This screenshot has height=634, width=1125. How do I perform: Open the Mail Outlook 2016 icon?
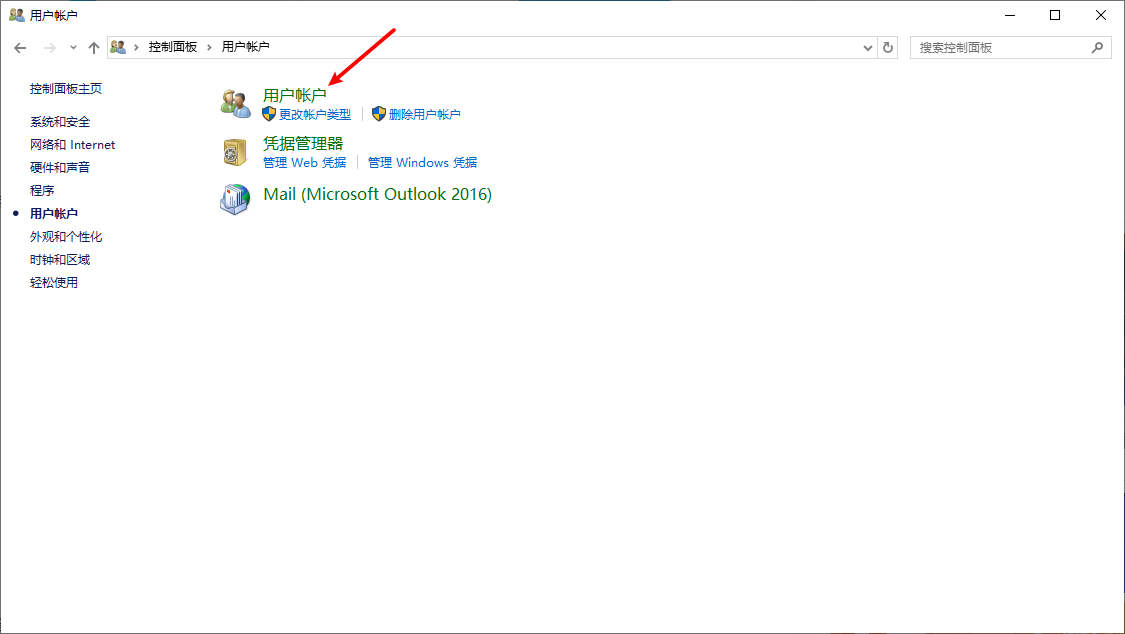click(235, 199)
